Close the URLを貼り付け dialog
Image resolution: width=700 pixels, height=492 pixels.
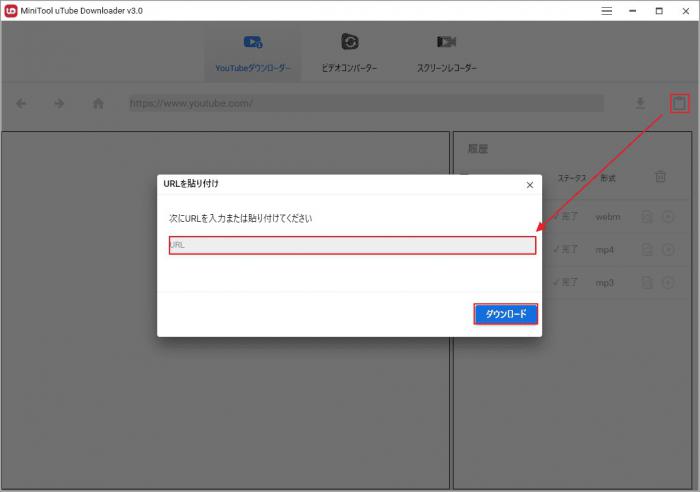[529, 185]
